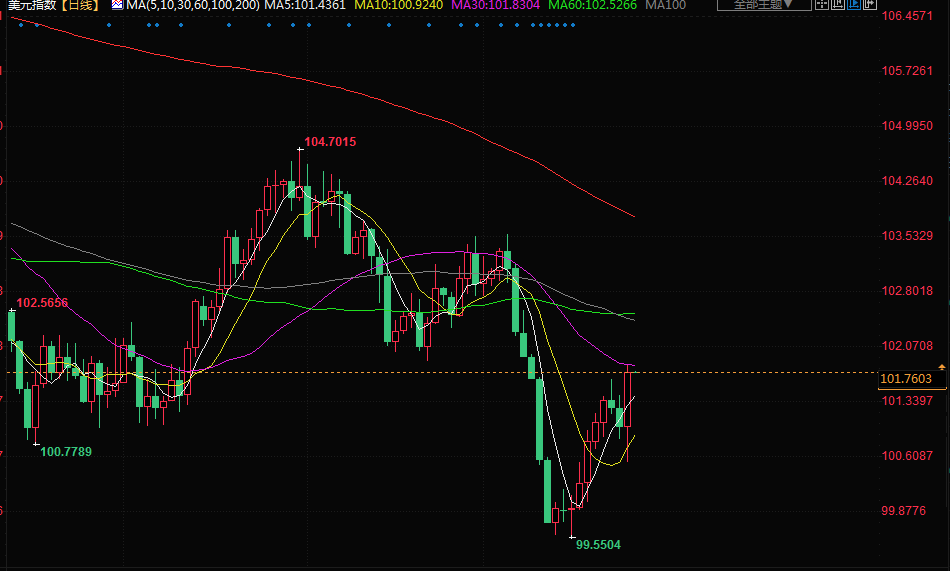Click the blue highlighted play-axis icon
950x571 pixels.
click(854, 5)
